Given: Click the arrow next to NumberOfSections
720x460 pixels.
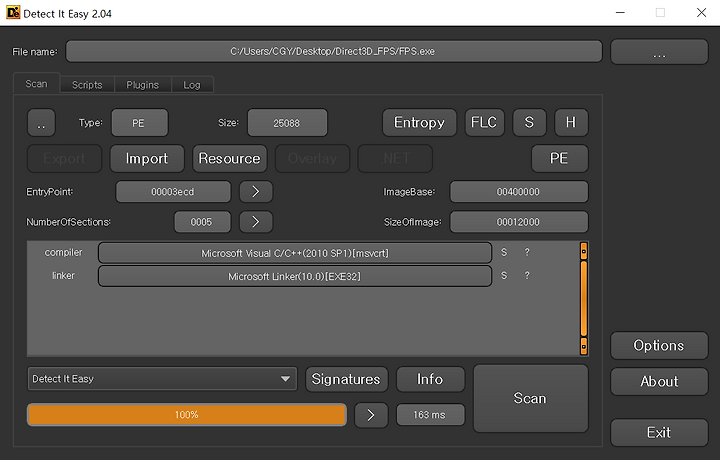Looking at the screenshot, I should pyautogui.click(x=256, y=222).
